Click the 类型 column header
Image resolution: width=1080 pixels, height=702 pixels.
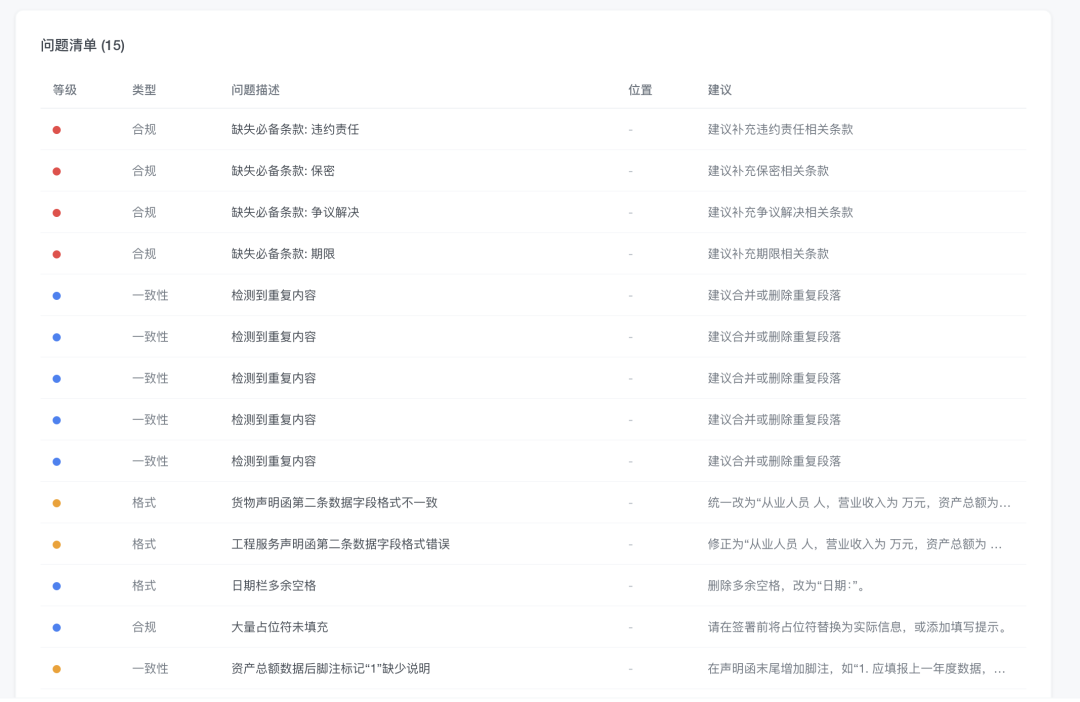[144, 90]
